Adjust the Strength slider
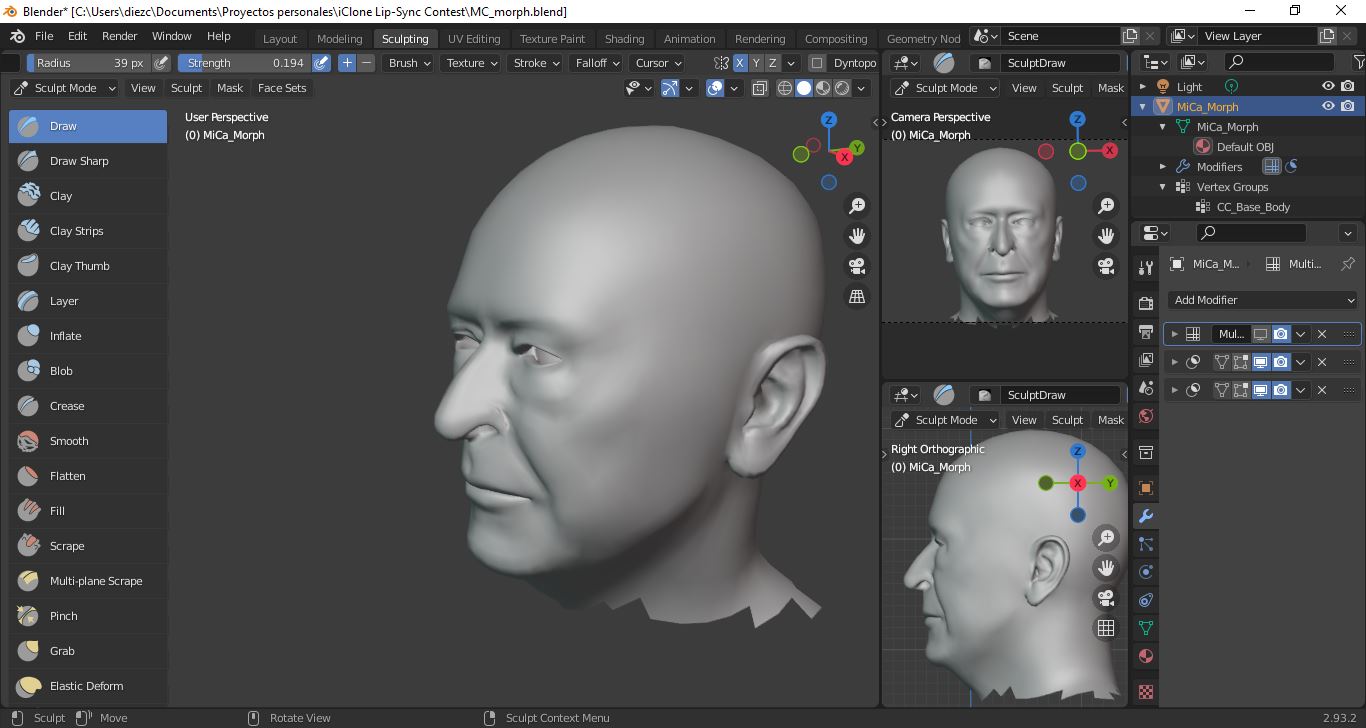The height and width of the screenshot is (728, 1366). [x=244, y=63]
